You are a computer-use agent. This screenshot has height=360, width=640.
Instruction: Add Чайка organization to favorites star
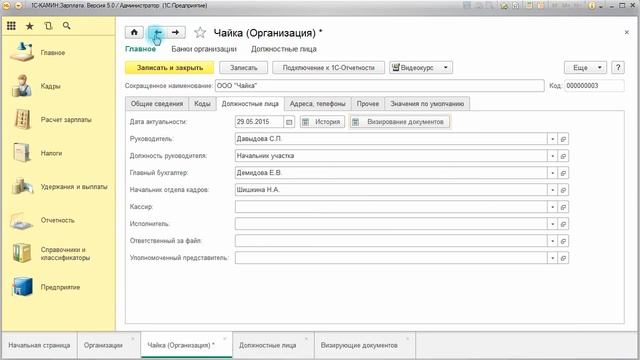(200, 32)
